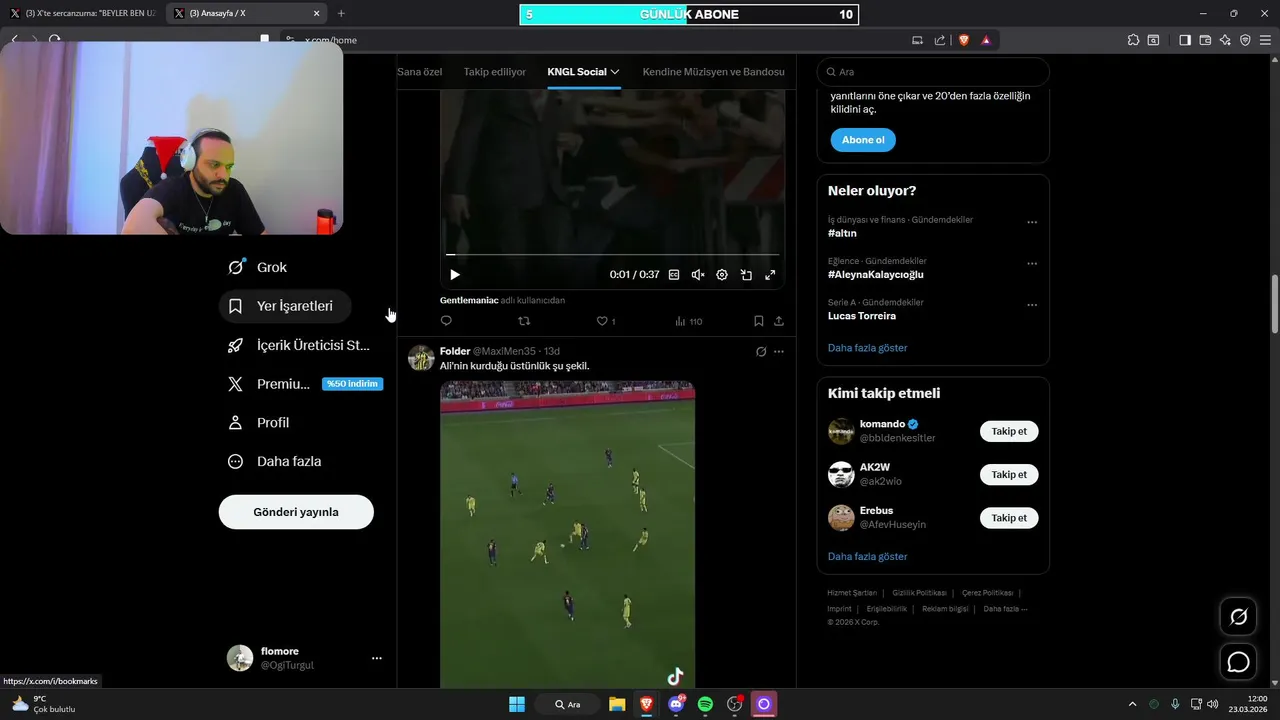Open options for #AleynaKalaycıoğlu trend
Viewport: 1280px width, 720px height.
click(x=1032, y=264)
